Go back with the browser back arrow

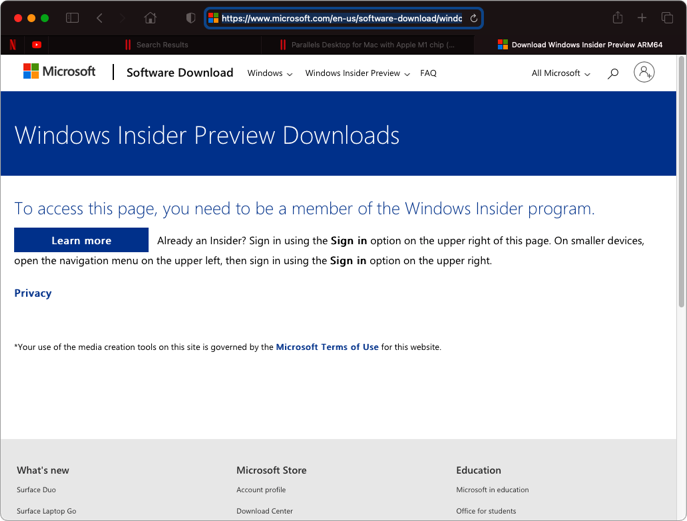pos(99,18)
